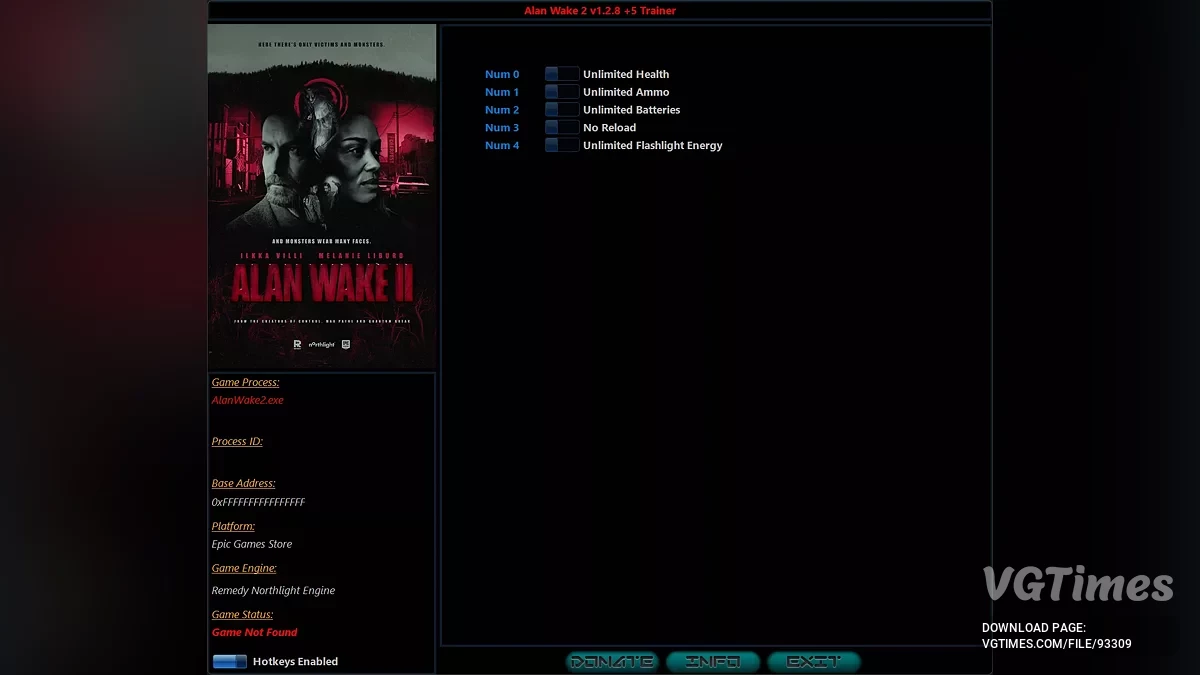
Task: Click the Num 0 hotkey label
Action: point(502,74)
